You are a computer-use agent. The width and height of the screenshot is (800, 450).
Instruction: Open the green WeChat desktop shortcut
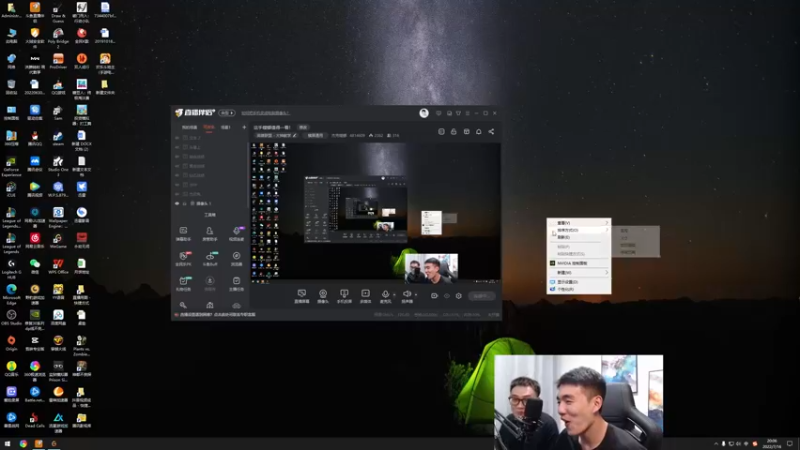[35, 266]
